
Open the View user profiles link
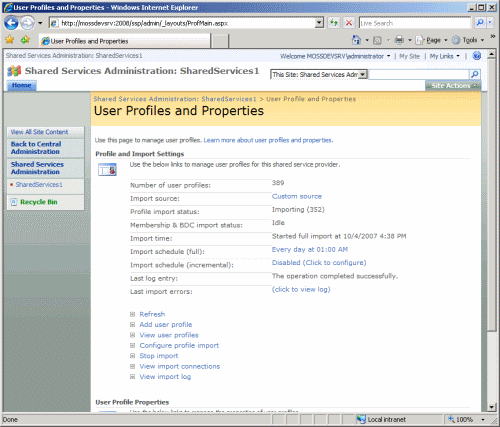pyautogui.click(x=169, y=335)
